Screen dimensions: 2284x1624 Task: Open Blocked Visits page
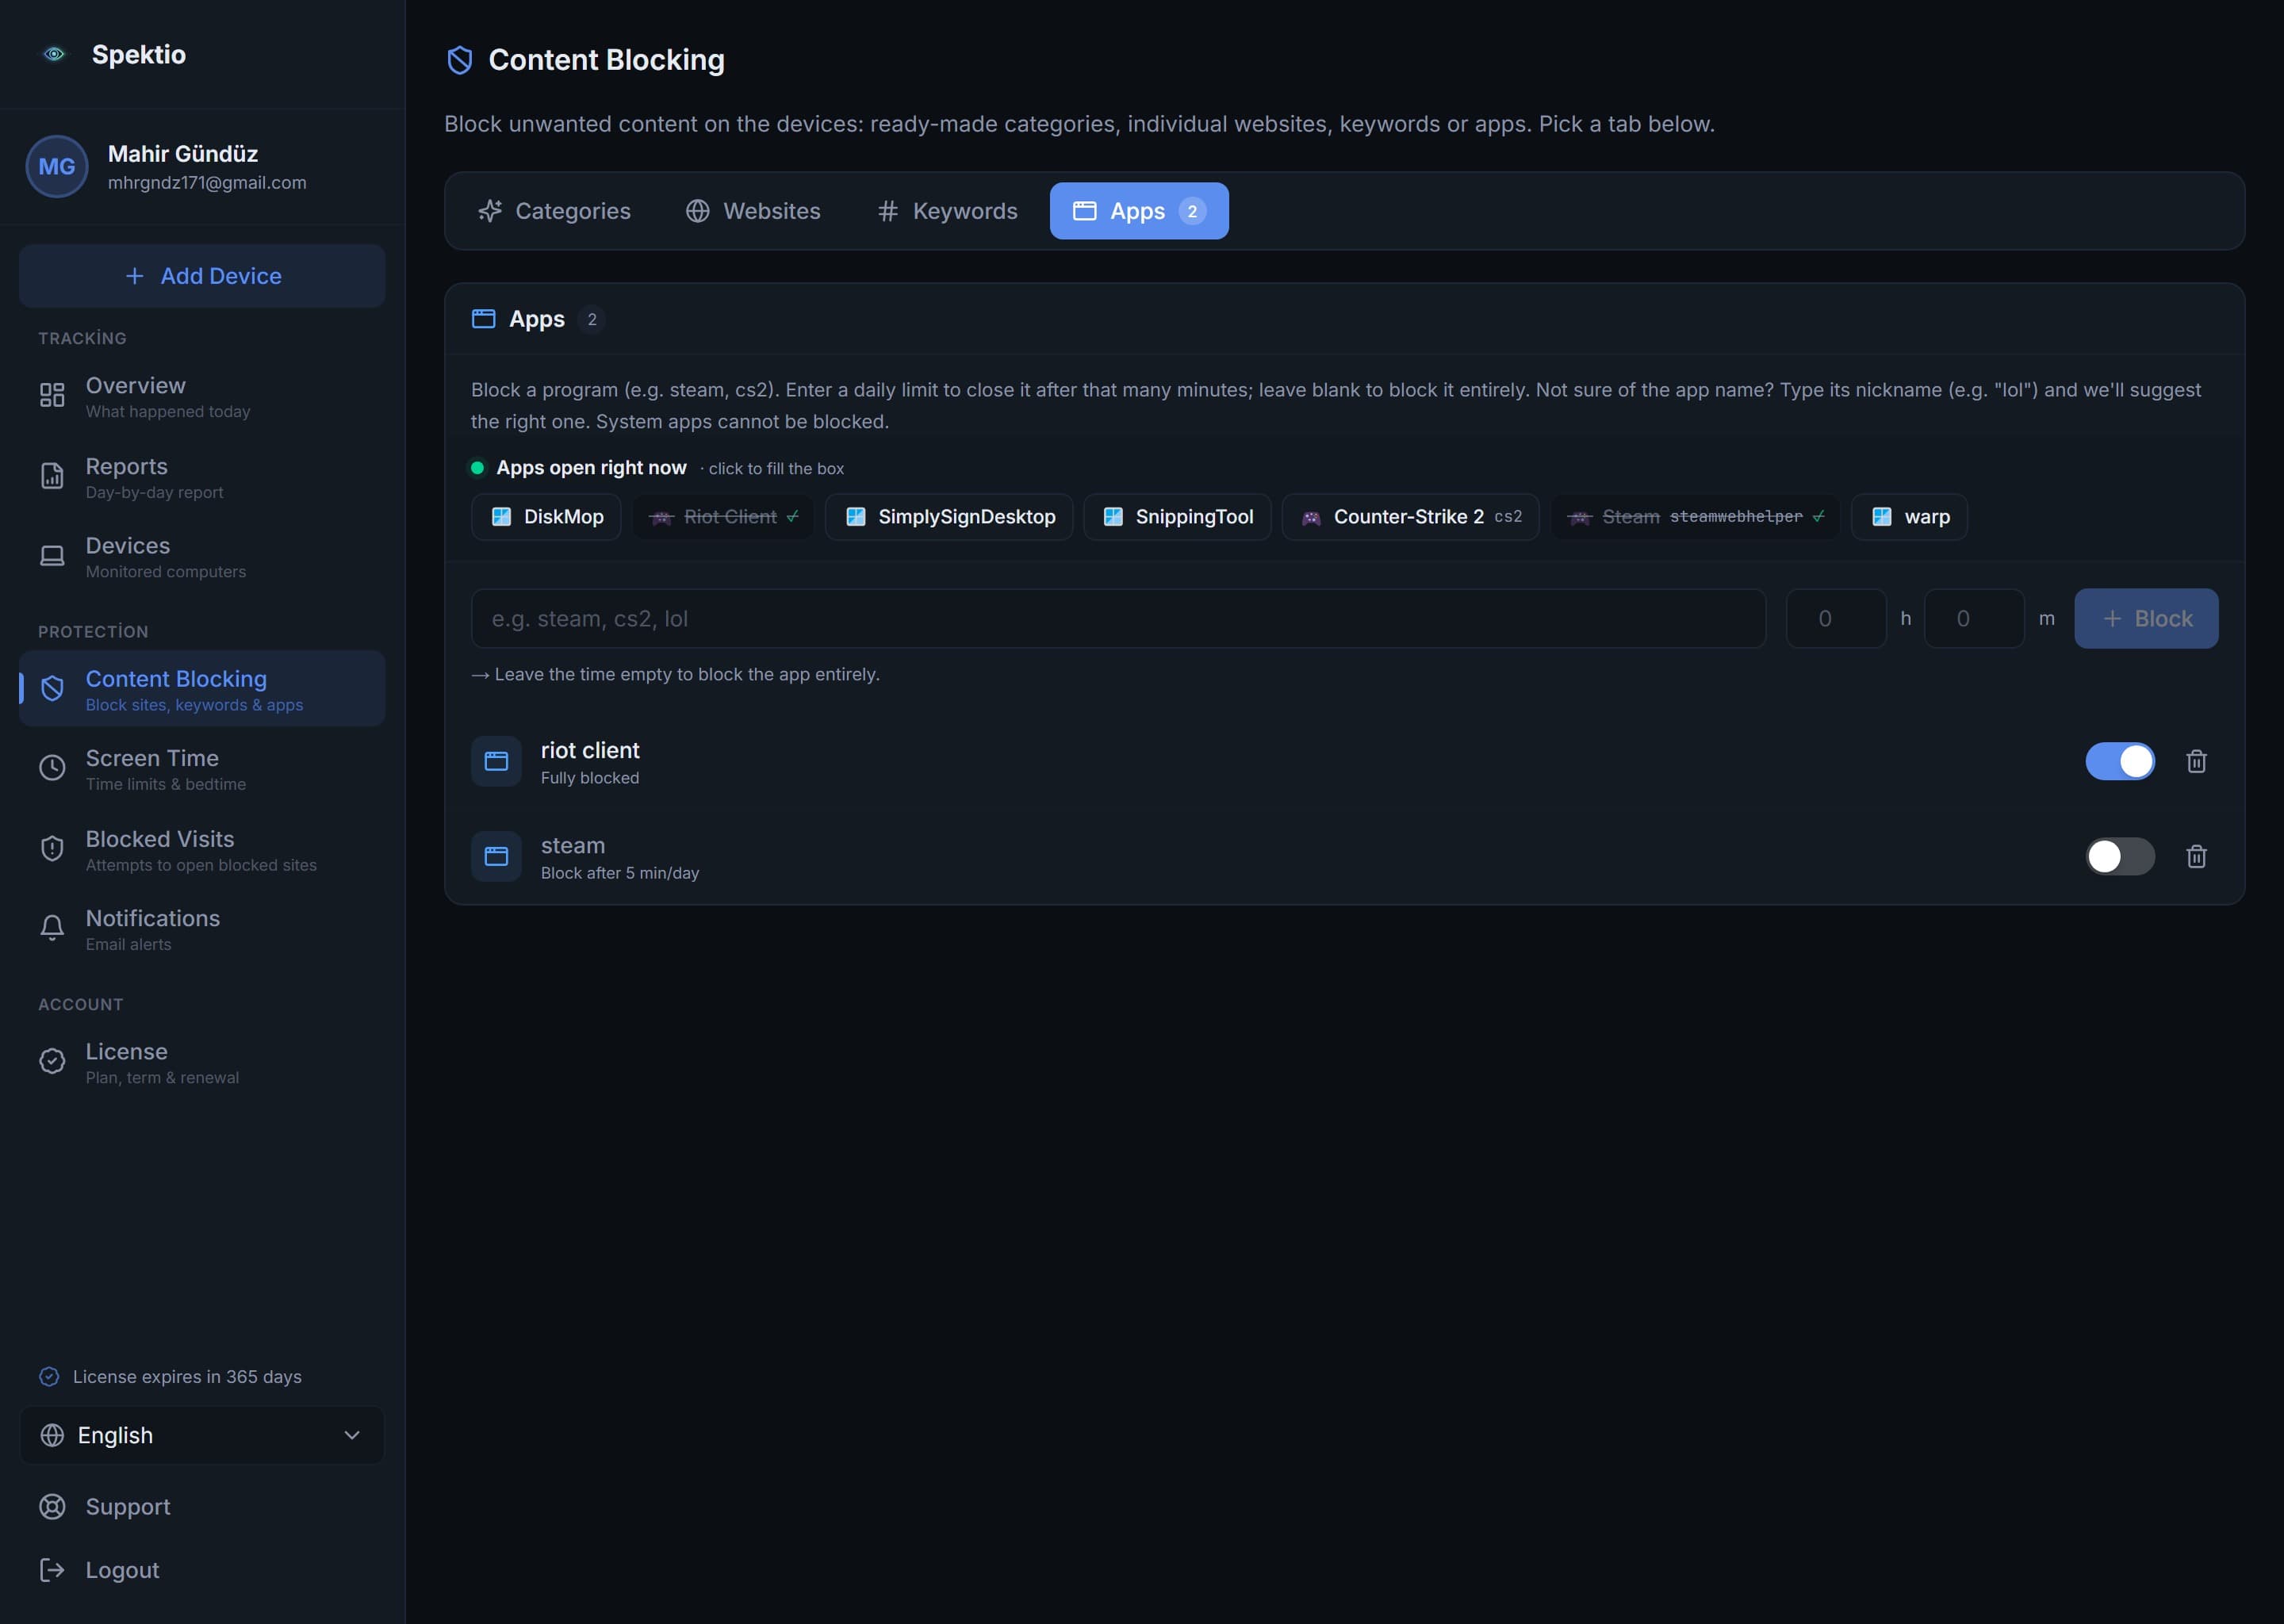pos(202,850)
